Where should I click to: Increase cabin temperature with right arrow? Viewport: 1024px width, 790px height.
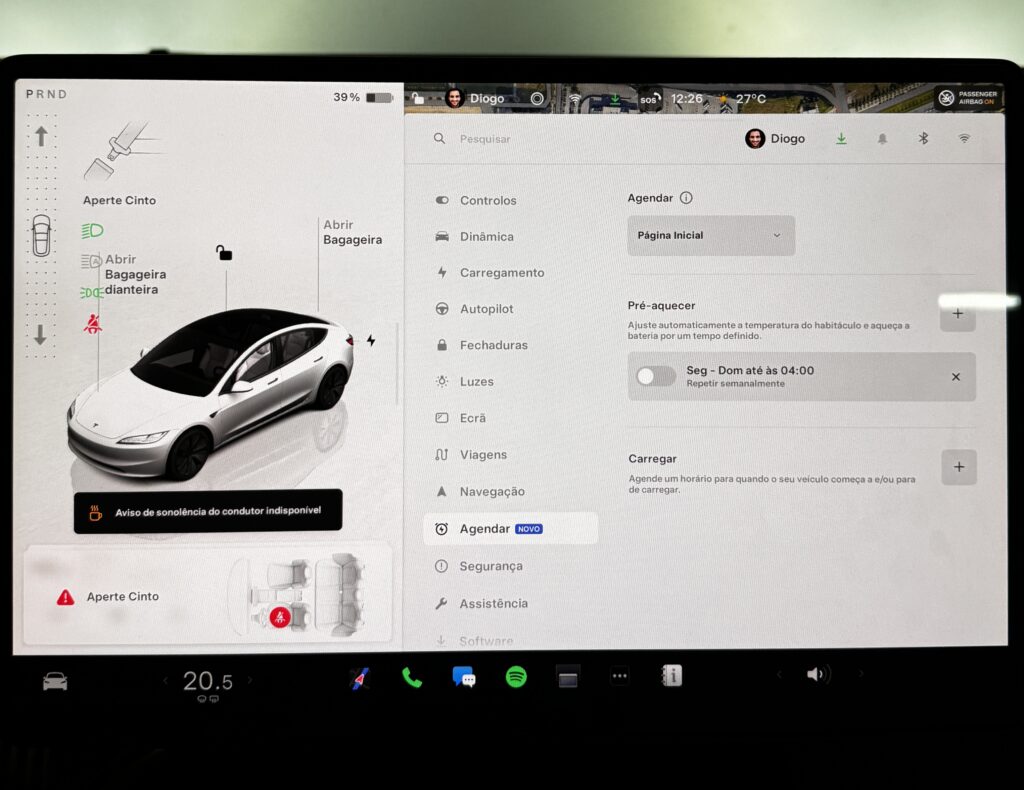[x=250, y=681]
